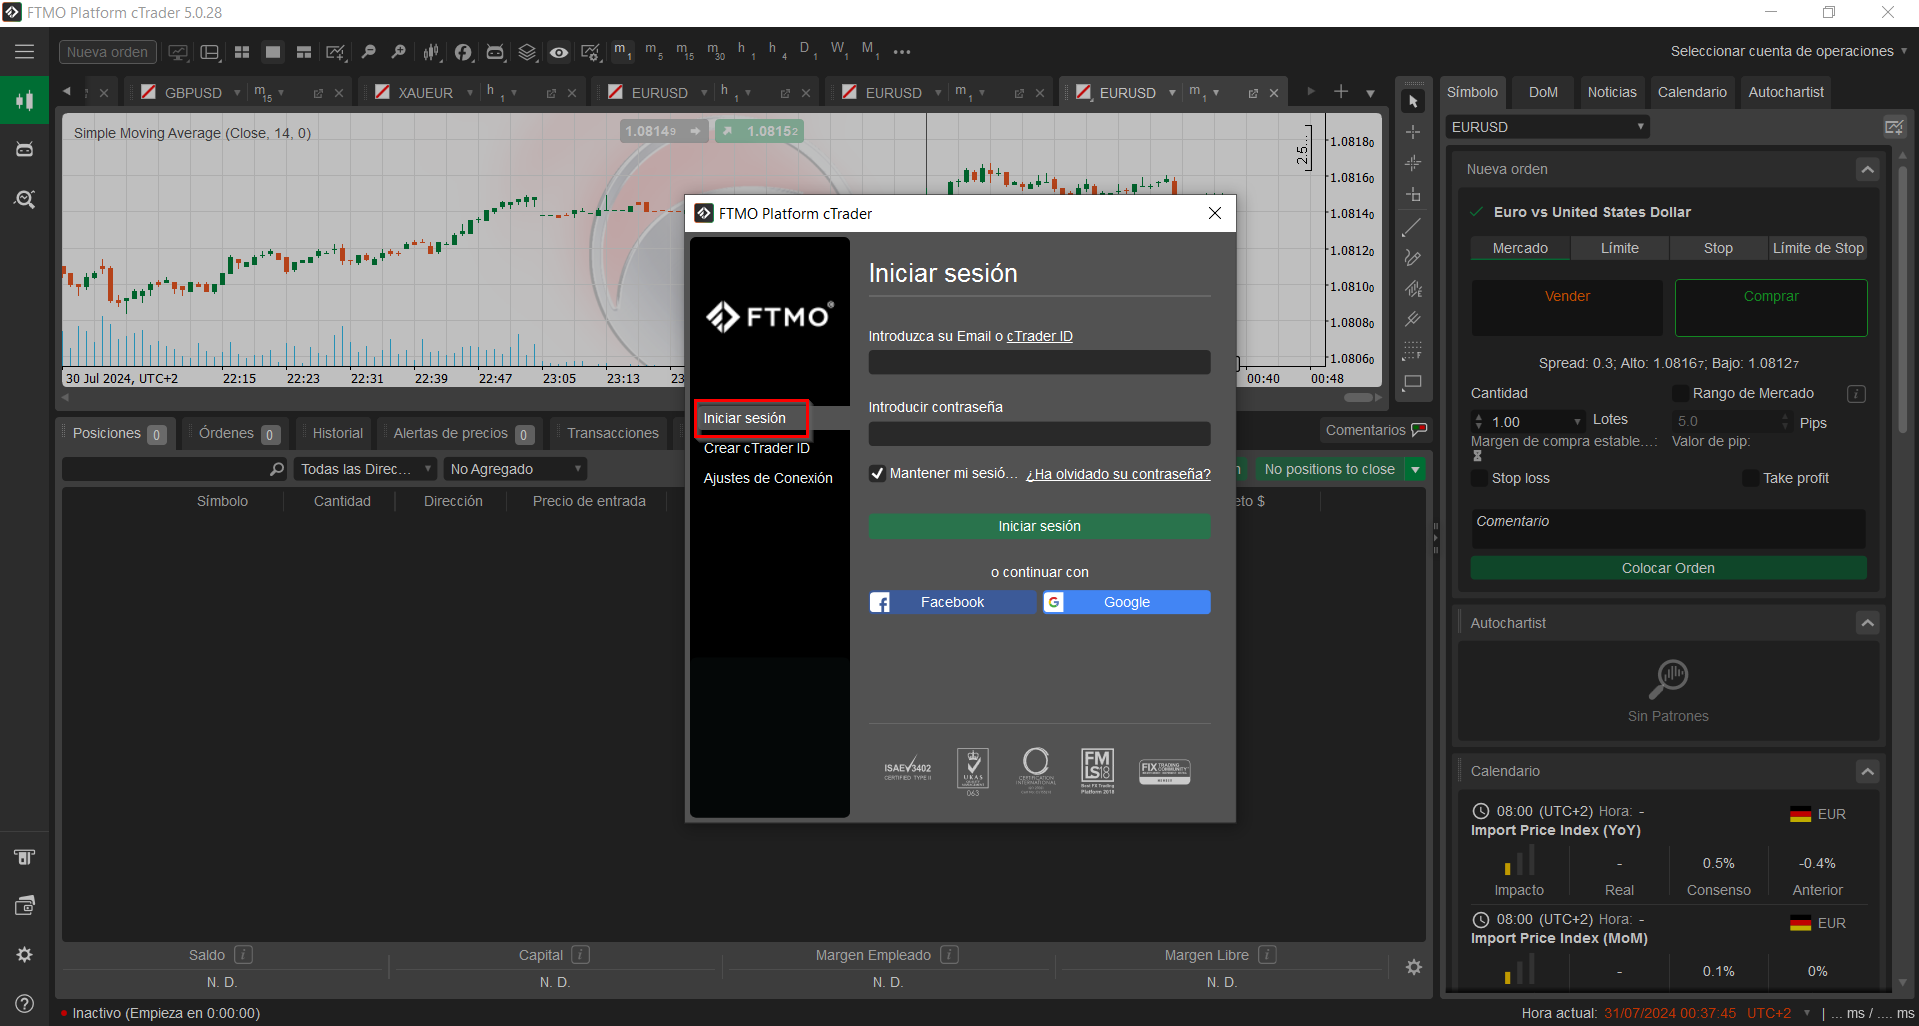Open the Historial tab
The height and width of the screenshot is (1026, 1919).
[x=337, y=433]
